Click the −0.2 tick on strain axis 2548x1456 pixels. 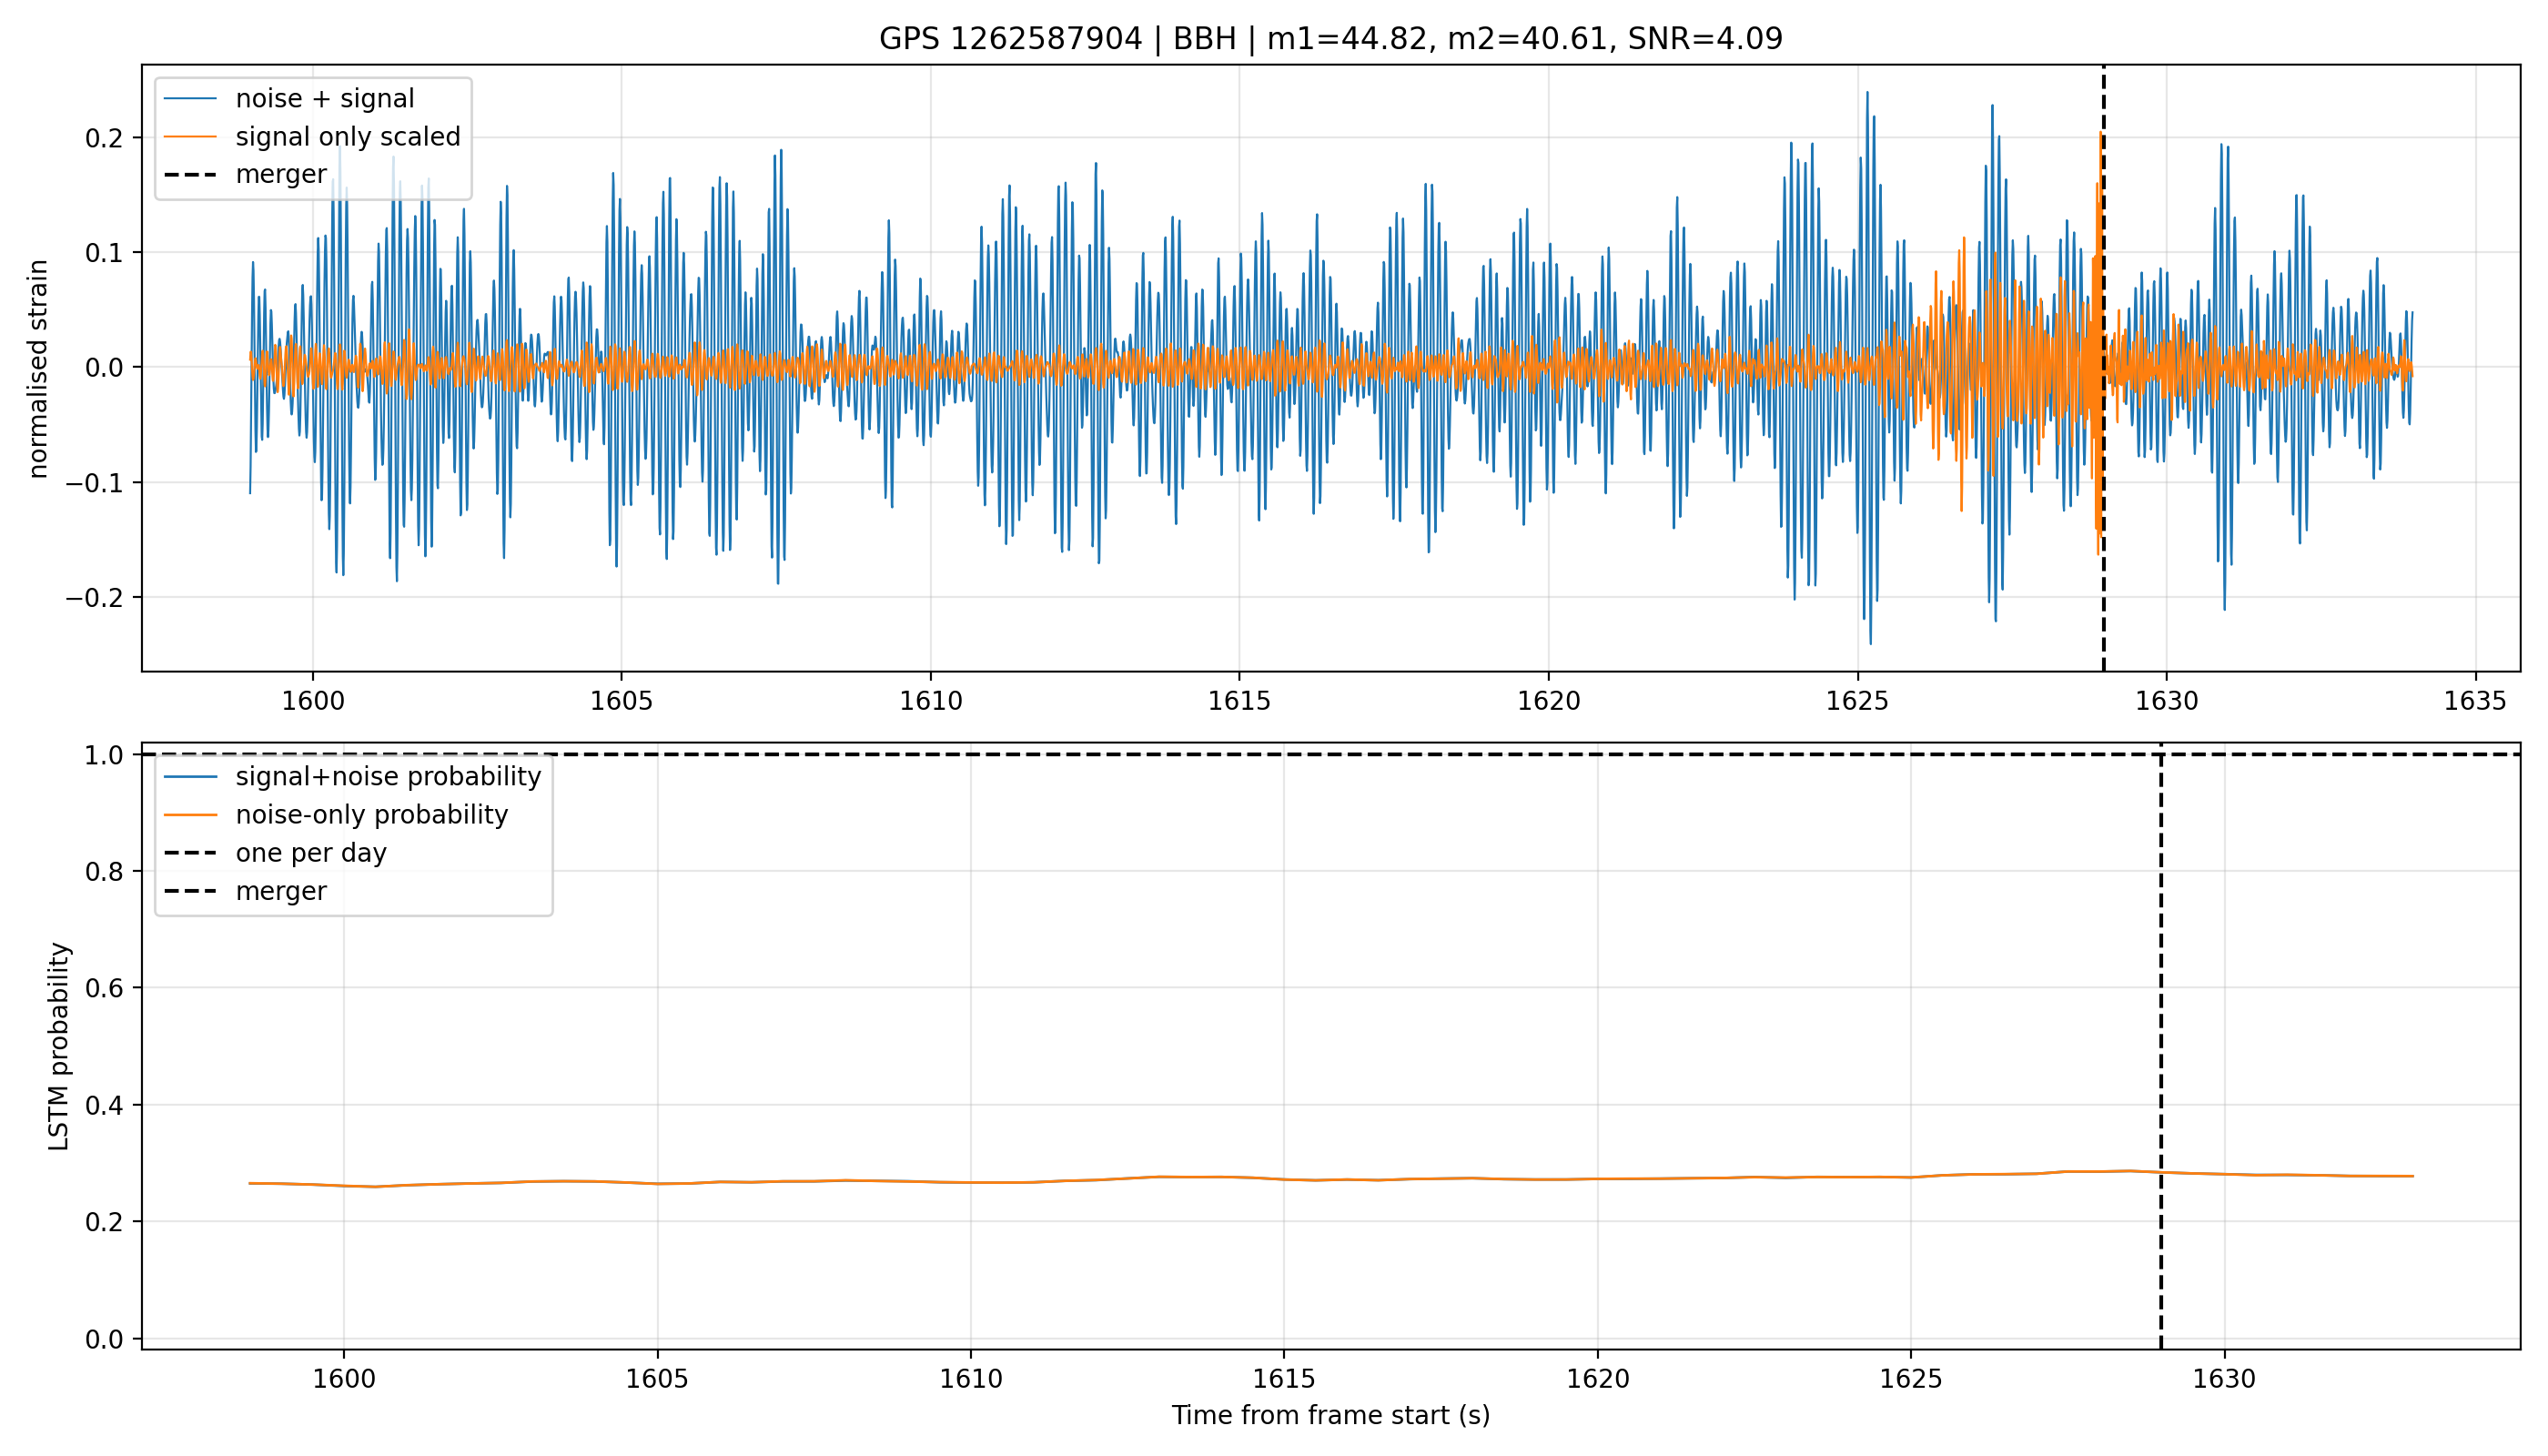[x=95, y=598]
